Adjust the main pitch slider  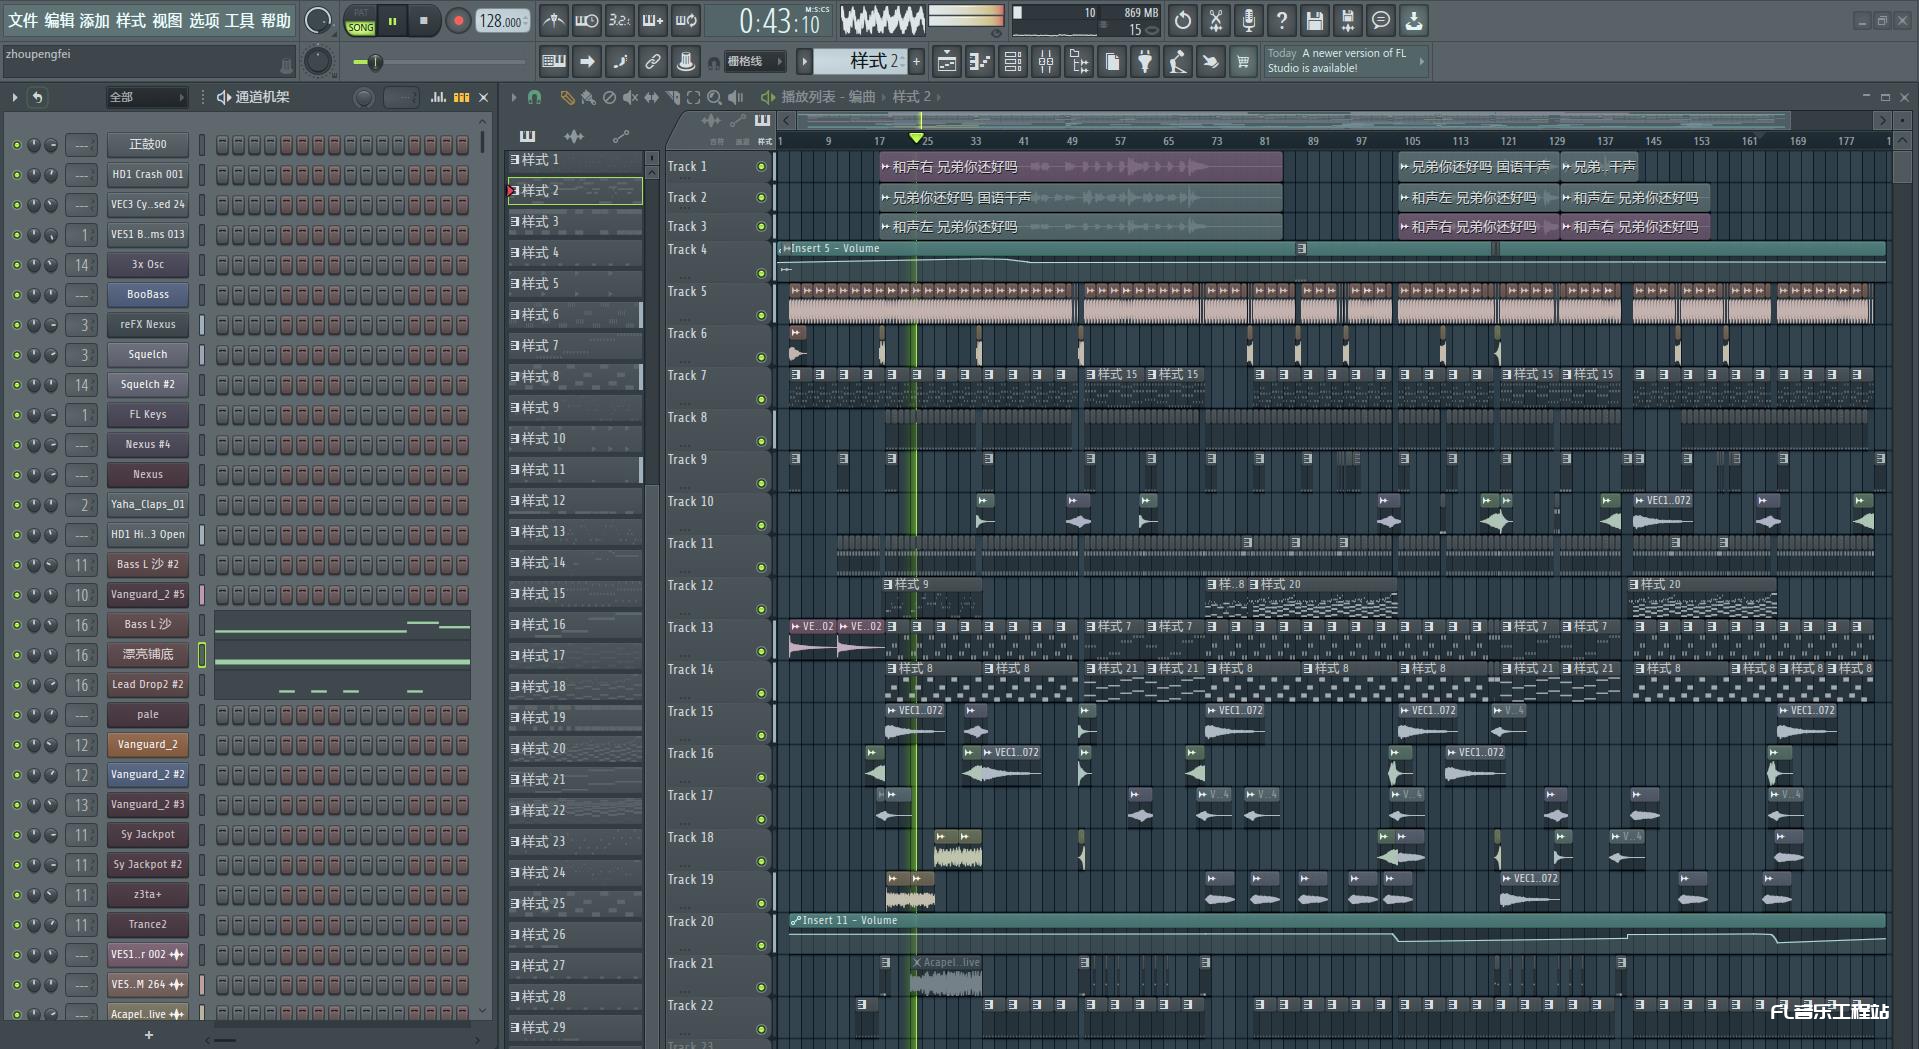(437, 62)
